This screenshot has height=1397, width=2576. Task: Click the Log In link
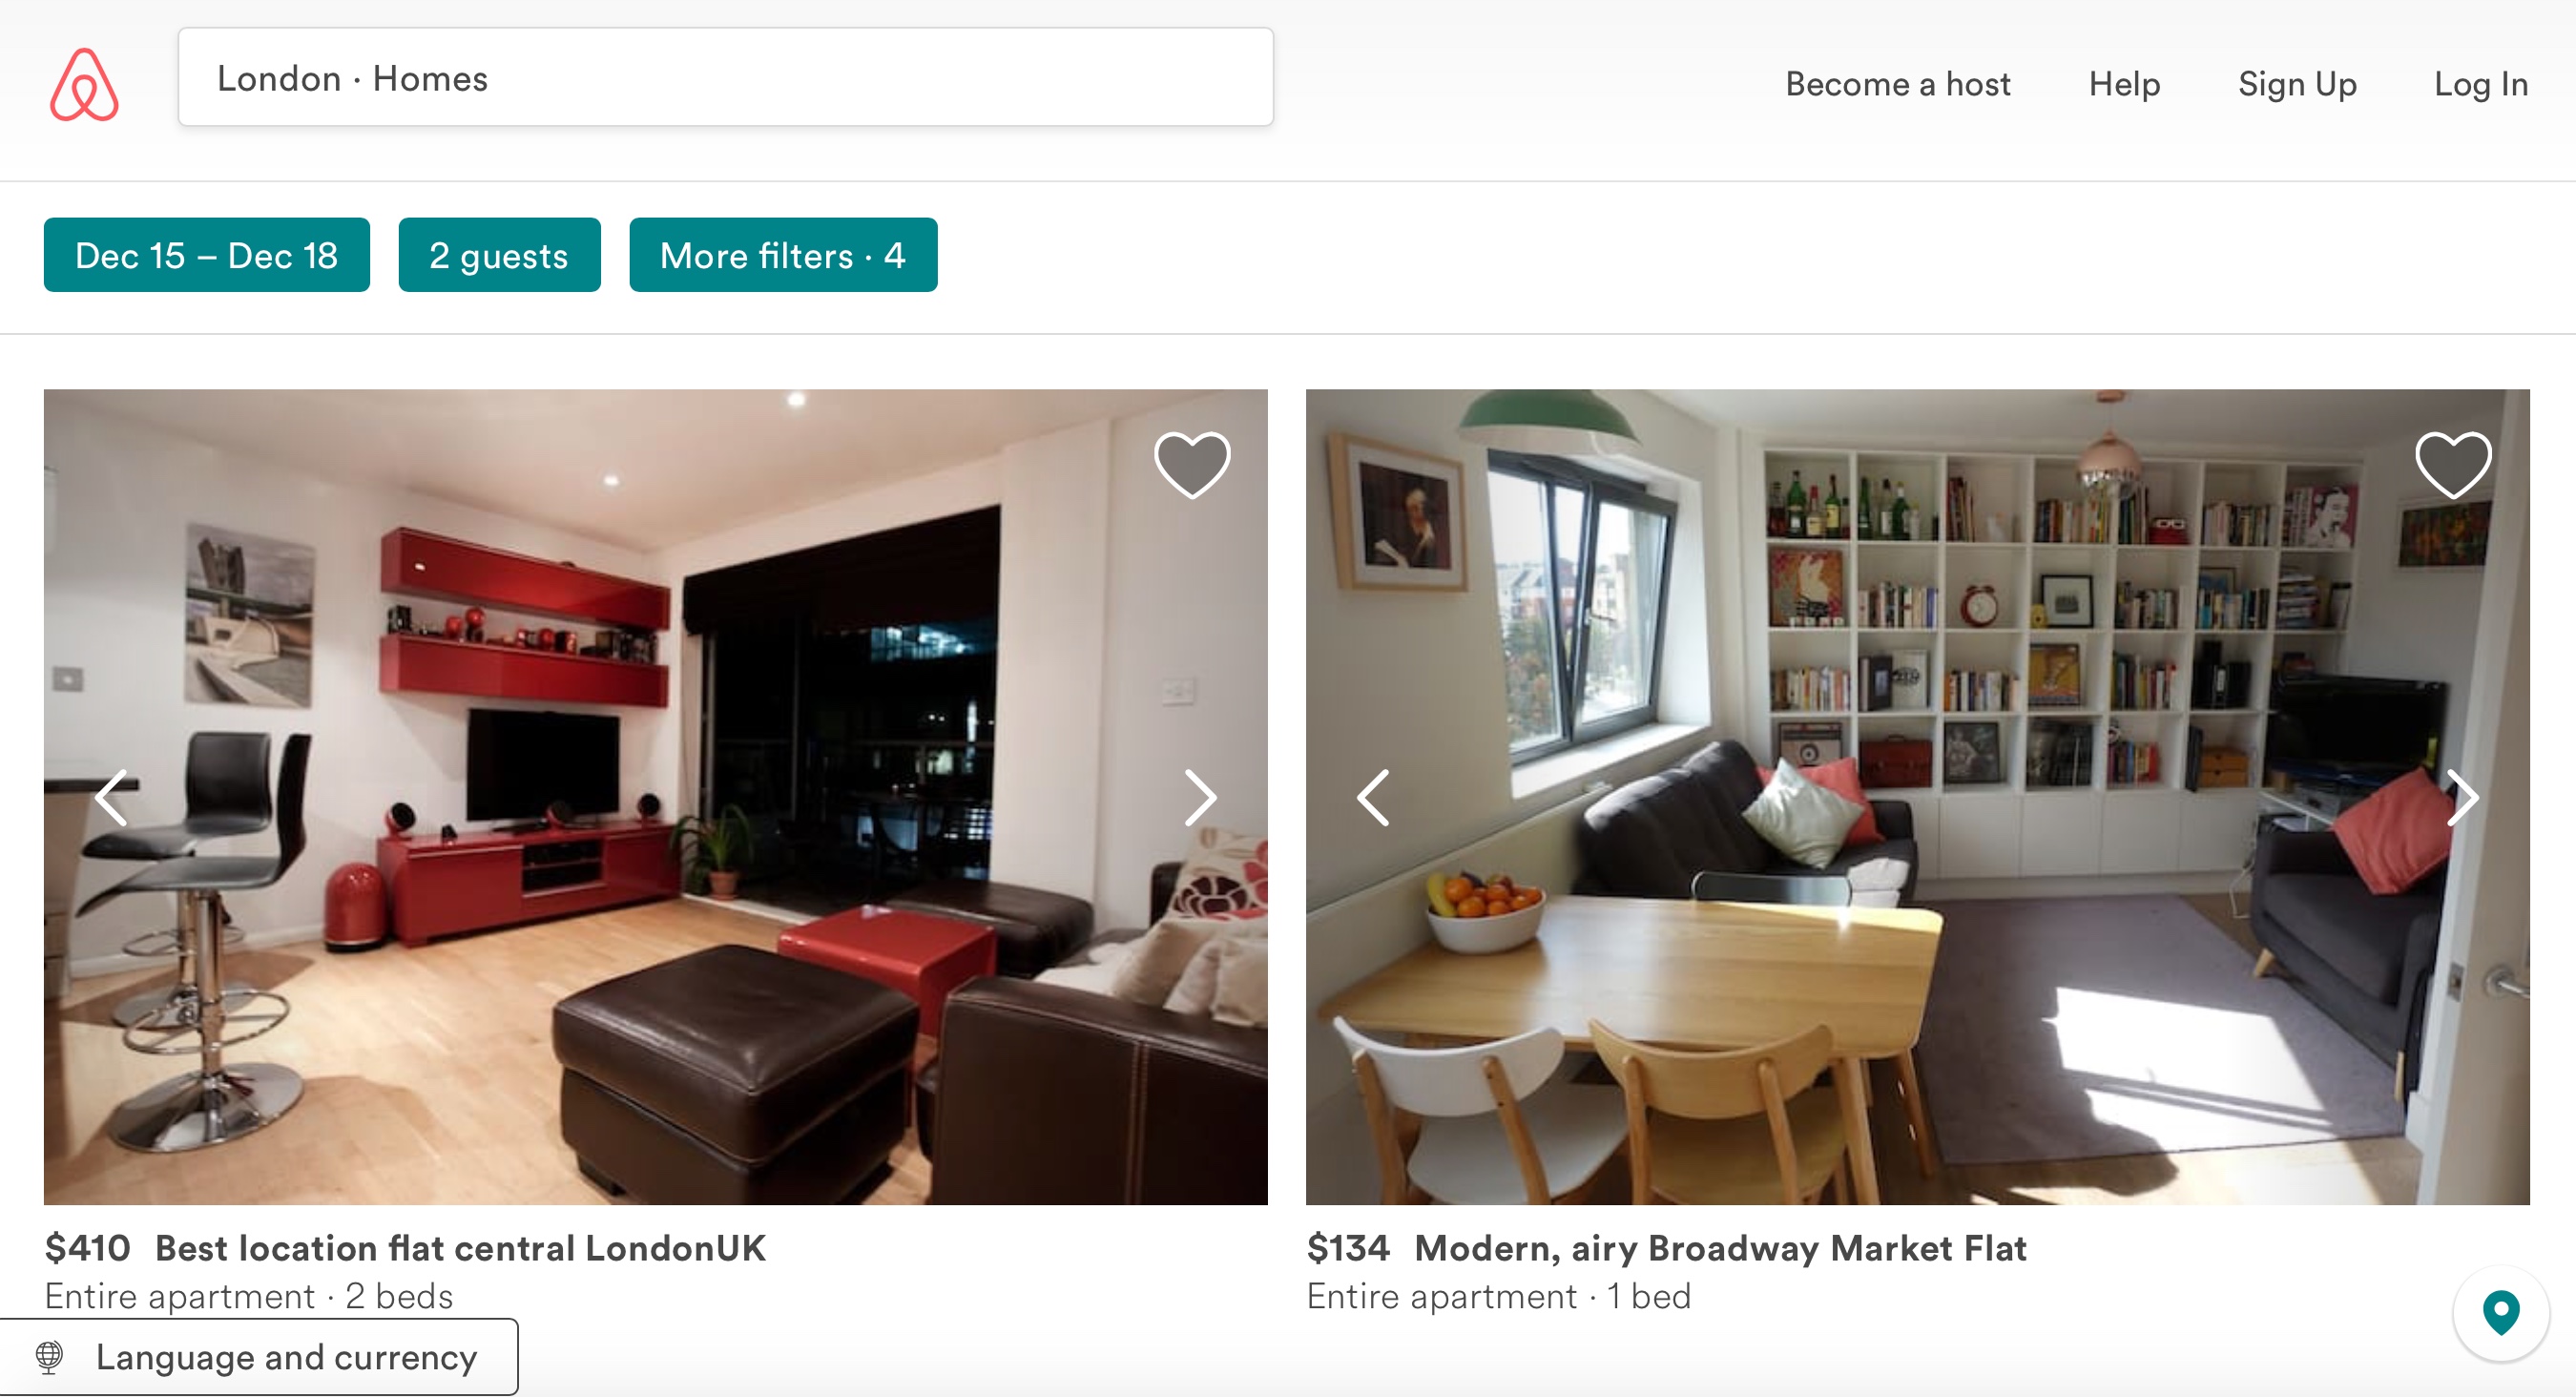(2481, 84)
